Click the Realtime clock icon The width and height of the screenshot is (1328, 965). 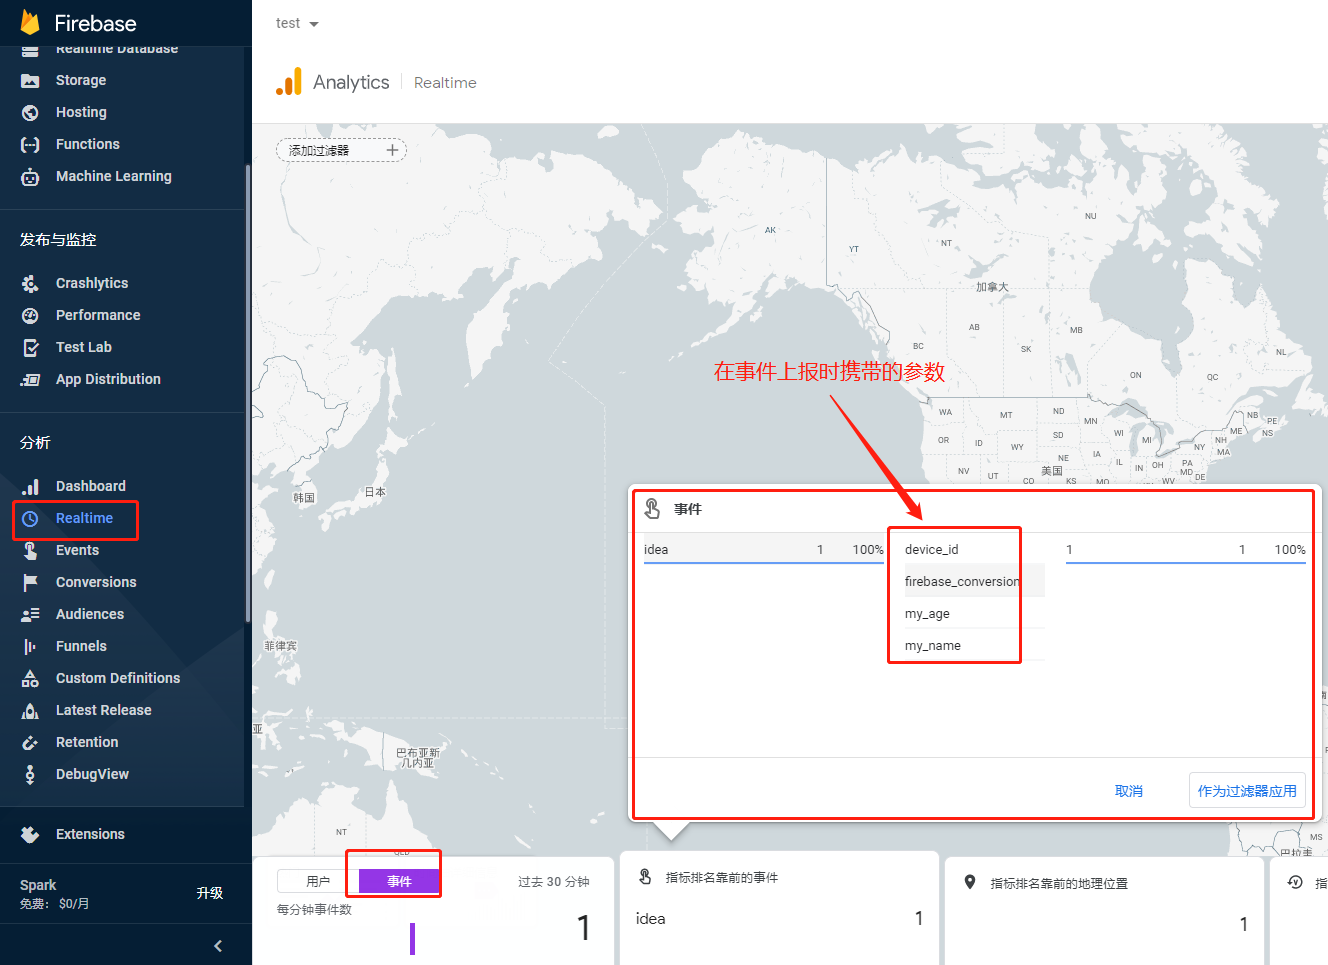point(30,518)
